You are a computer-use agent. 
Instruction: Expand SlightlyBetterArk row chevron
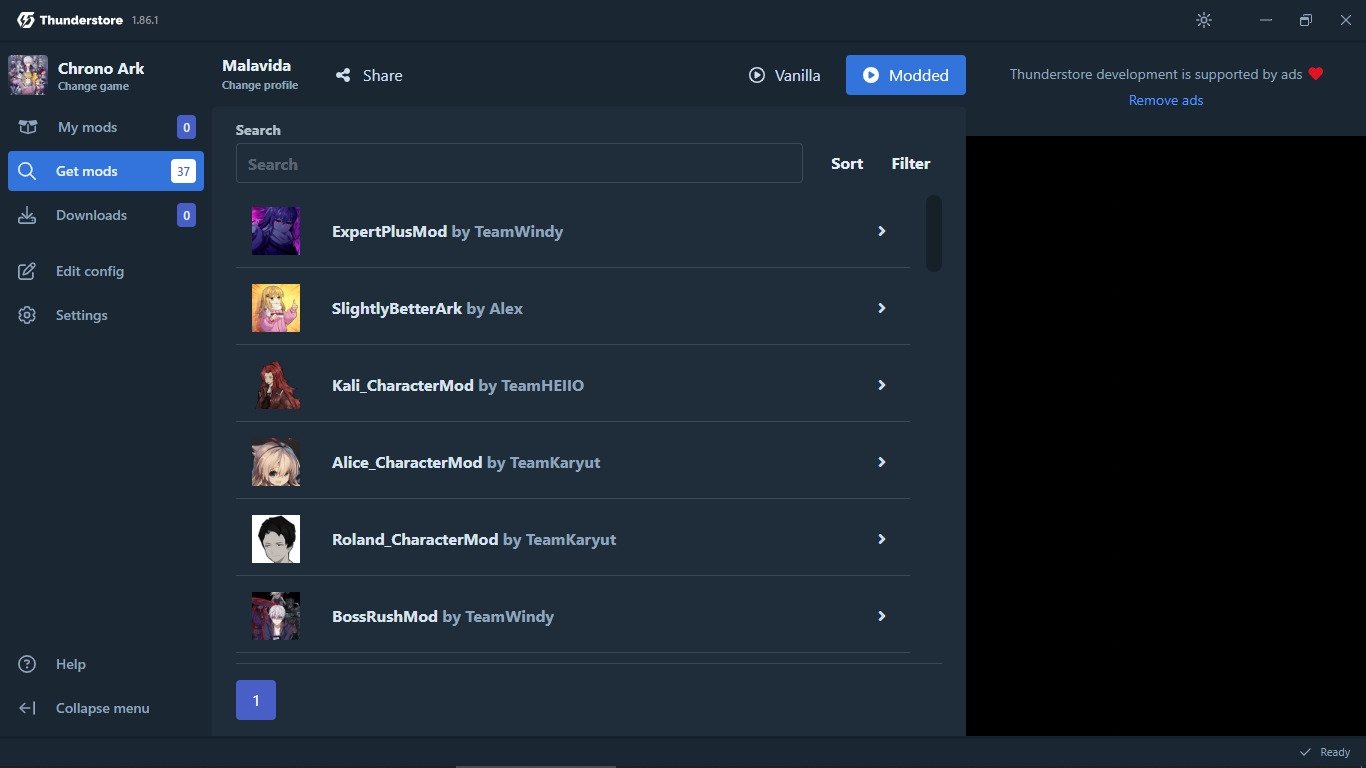coord(882,308)
